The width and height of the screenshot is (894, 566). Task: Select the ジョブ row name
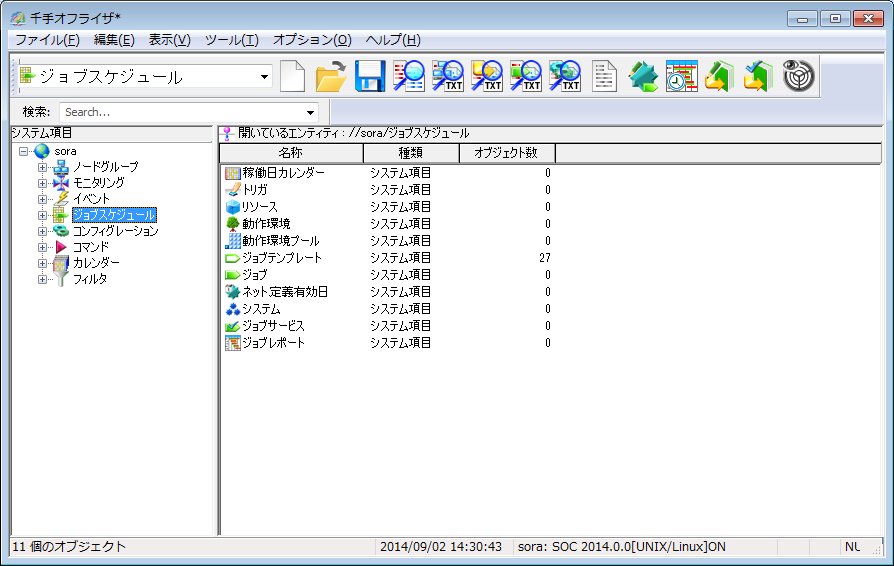click(x=254, y=275)
